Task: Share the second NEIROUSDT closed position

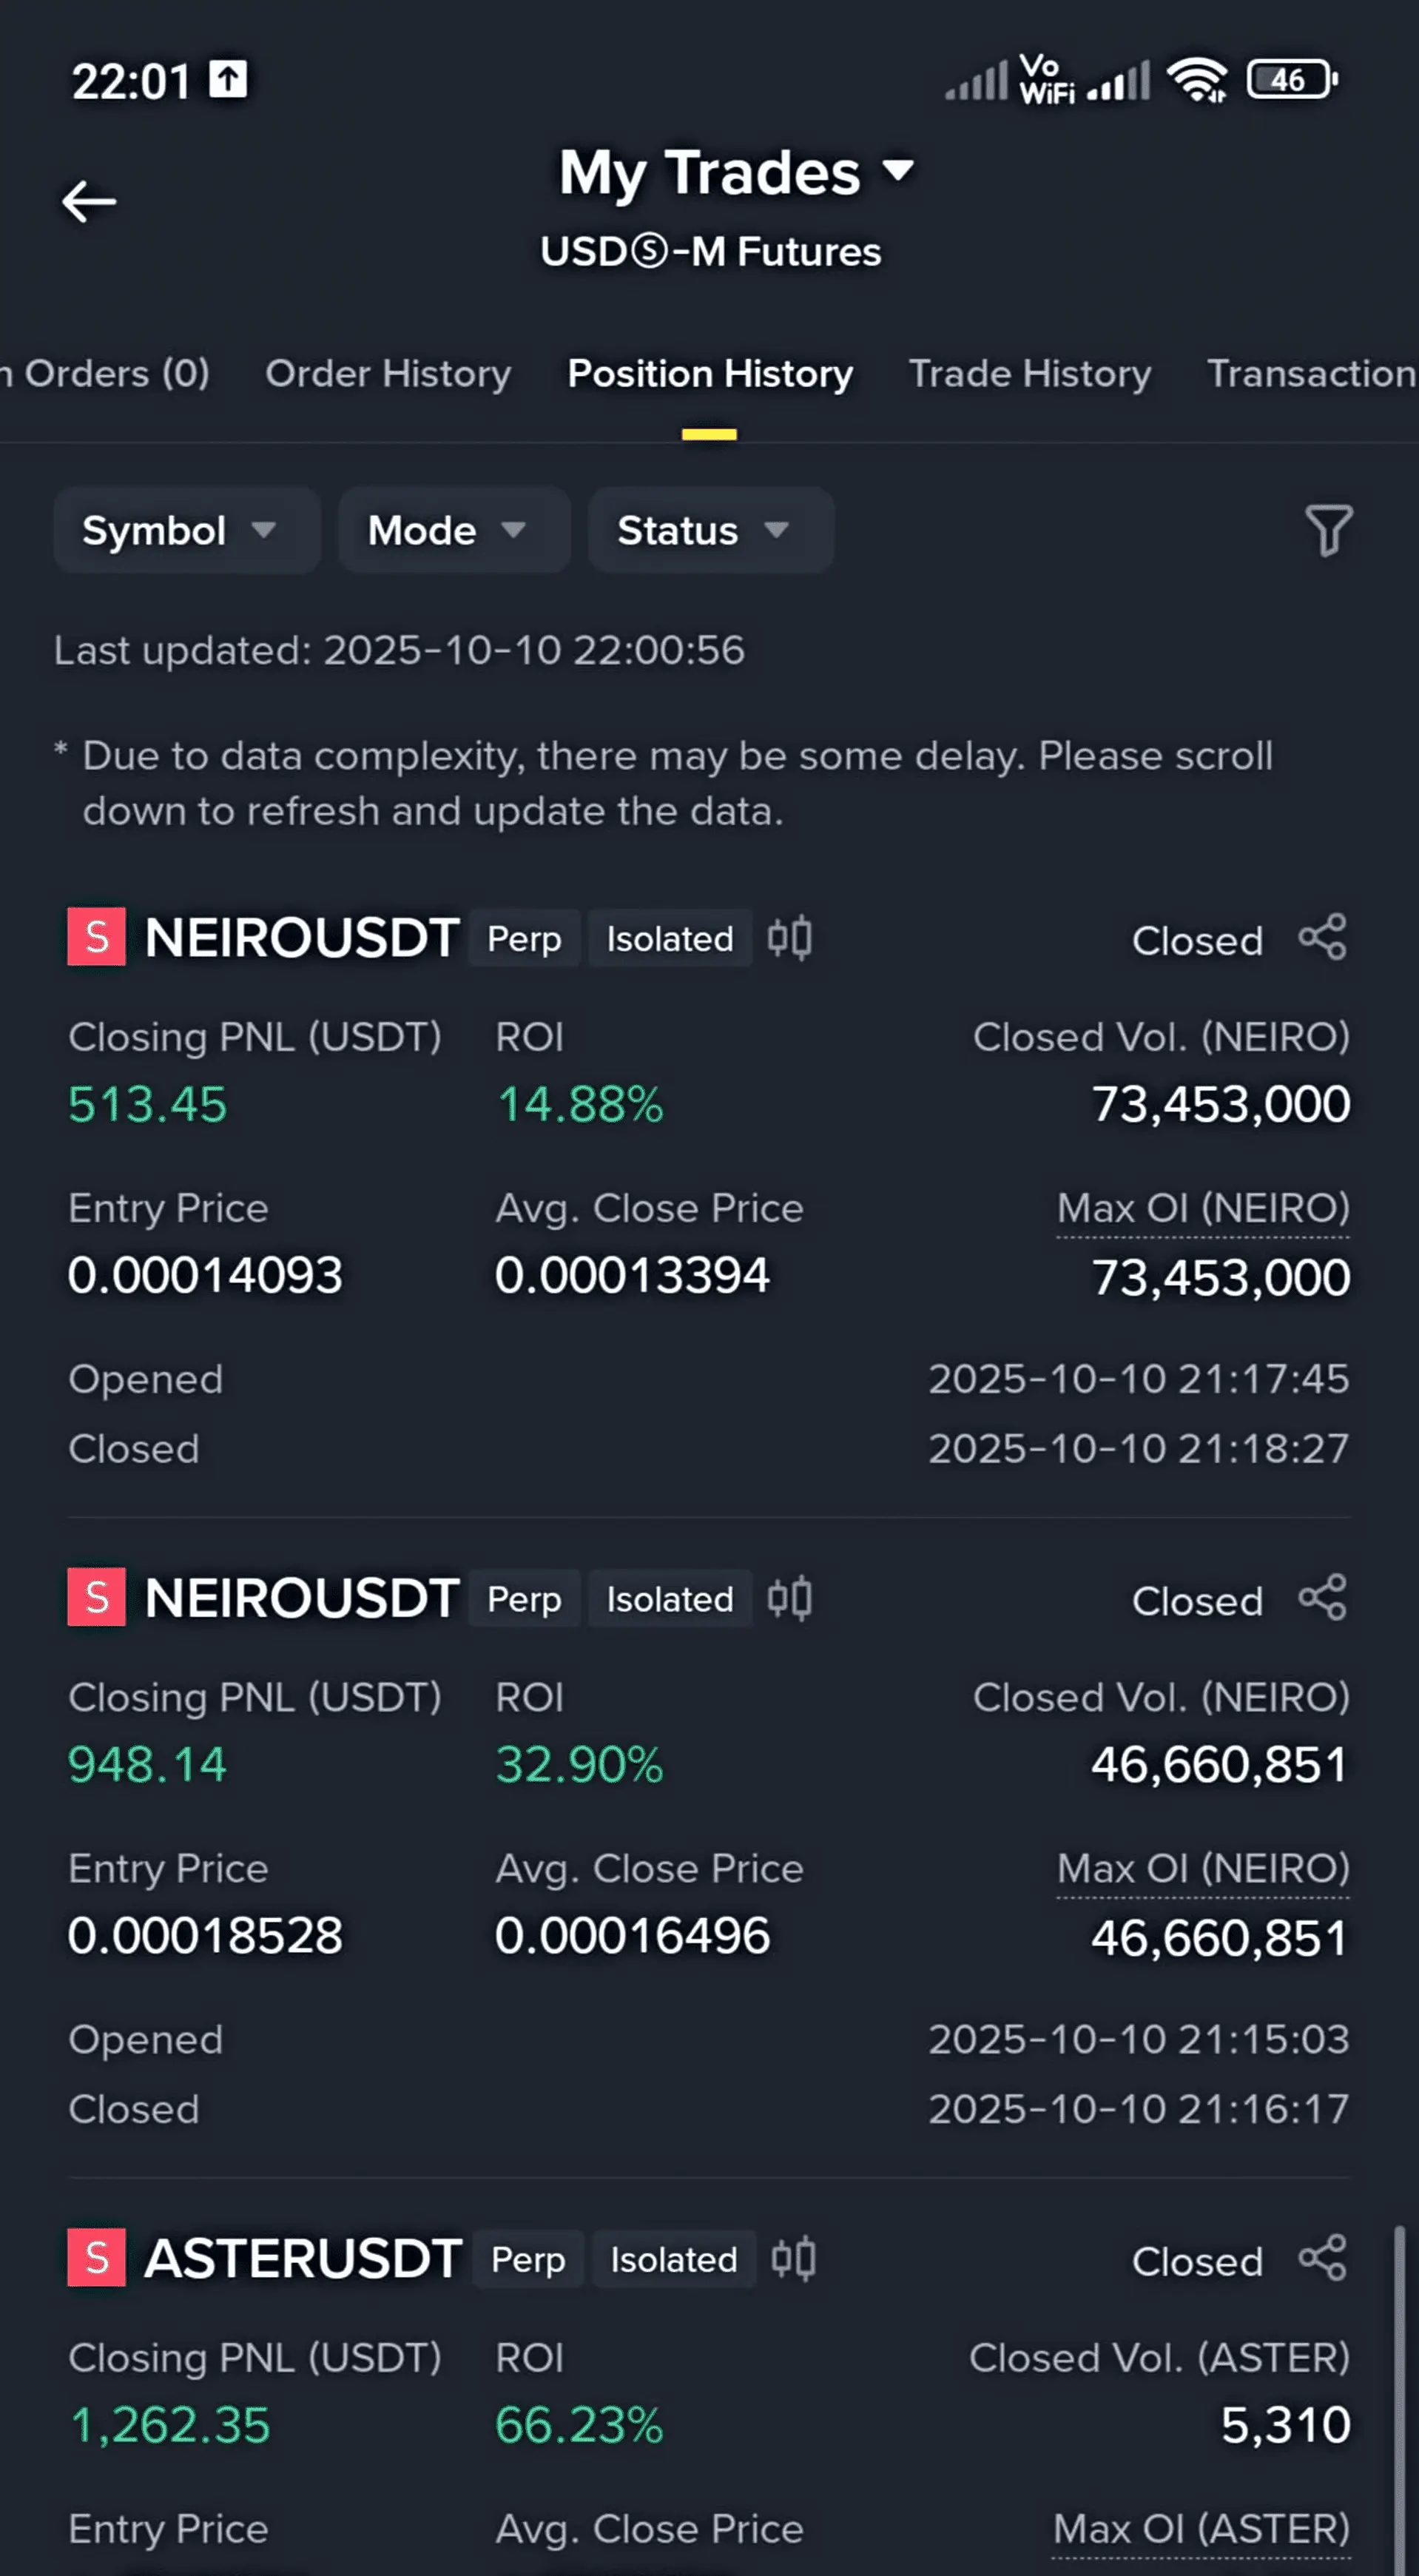Action: point(1322,1598)
